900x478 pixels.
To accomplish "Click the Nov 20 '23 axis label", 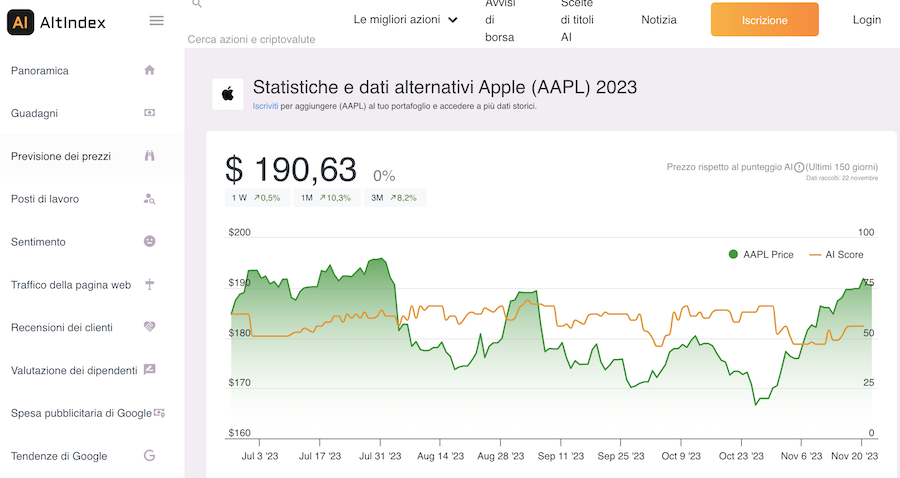I will [855, 456].
